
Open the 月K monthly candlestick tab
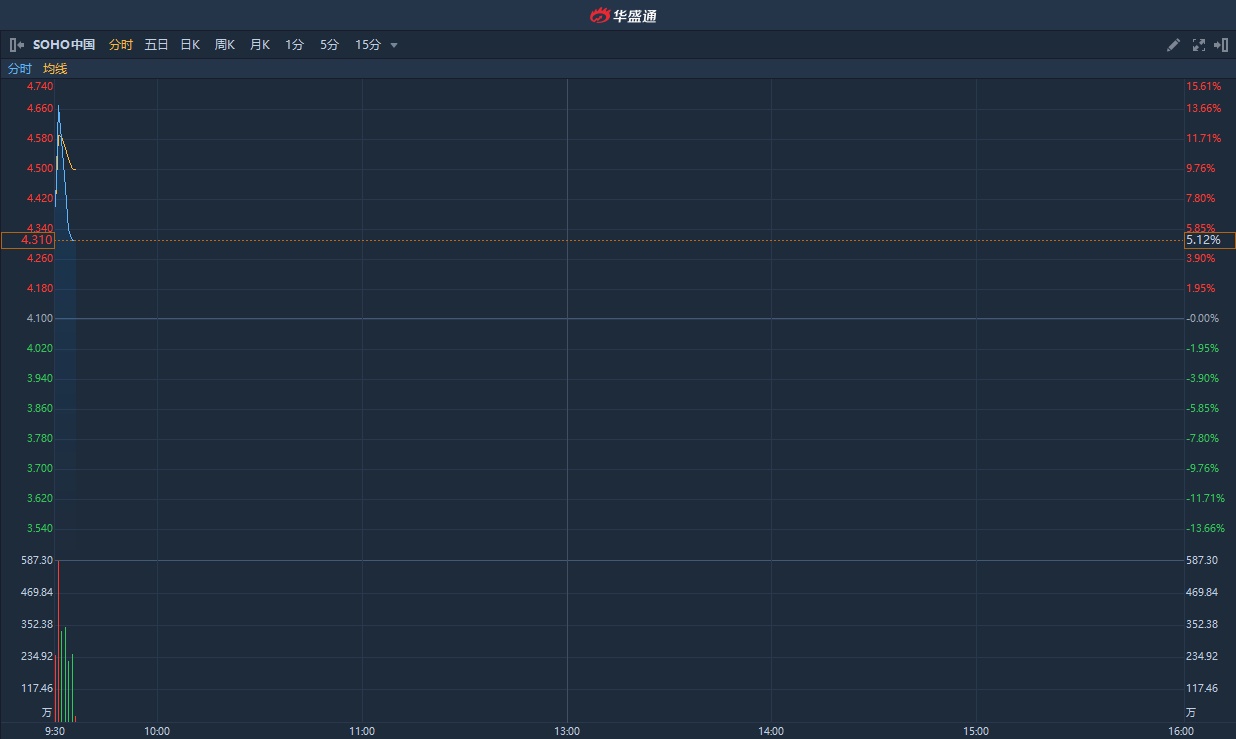pyautogui.click(x=260, y=45)
